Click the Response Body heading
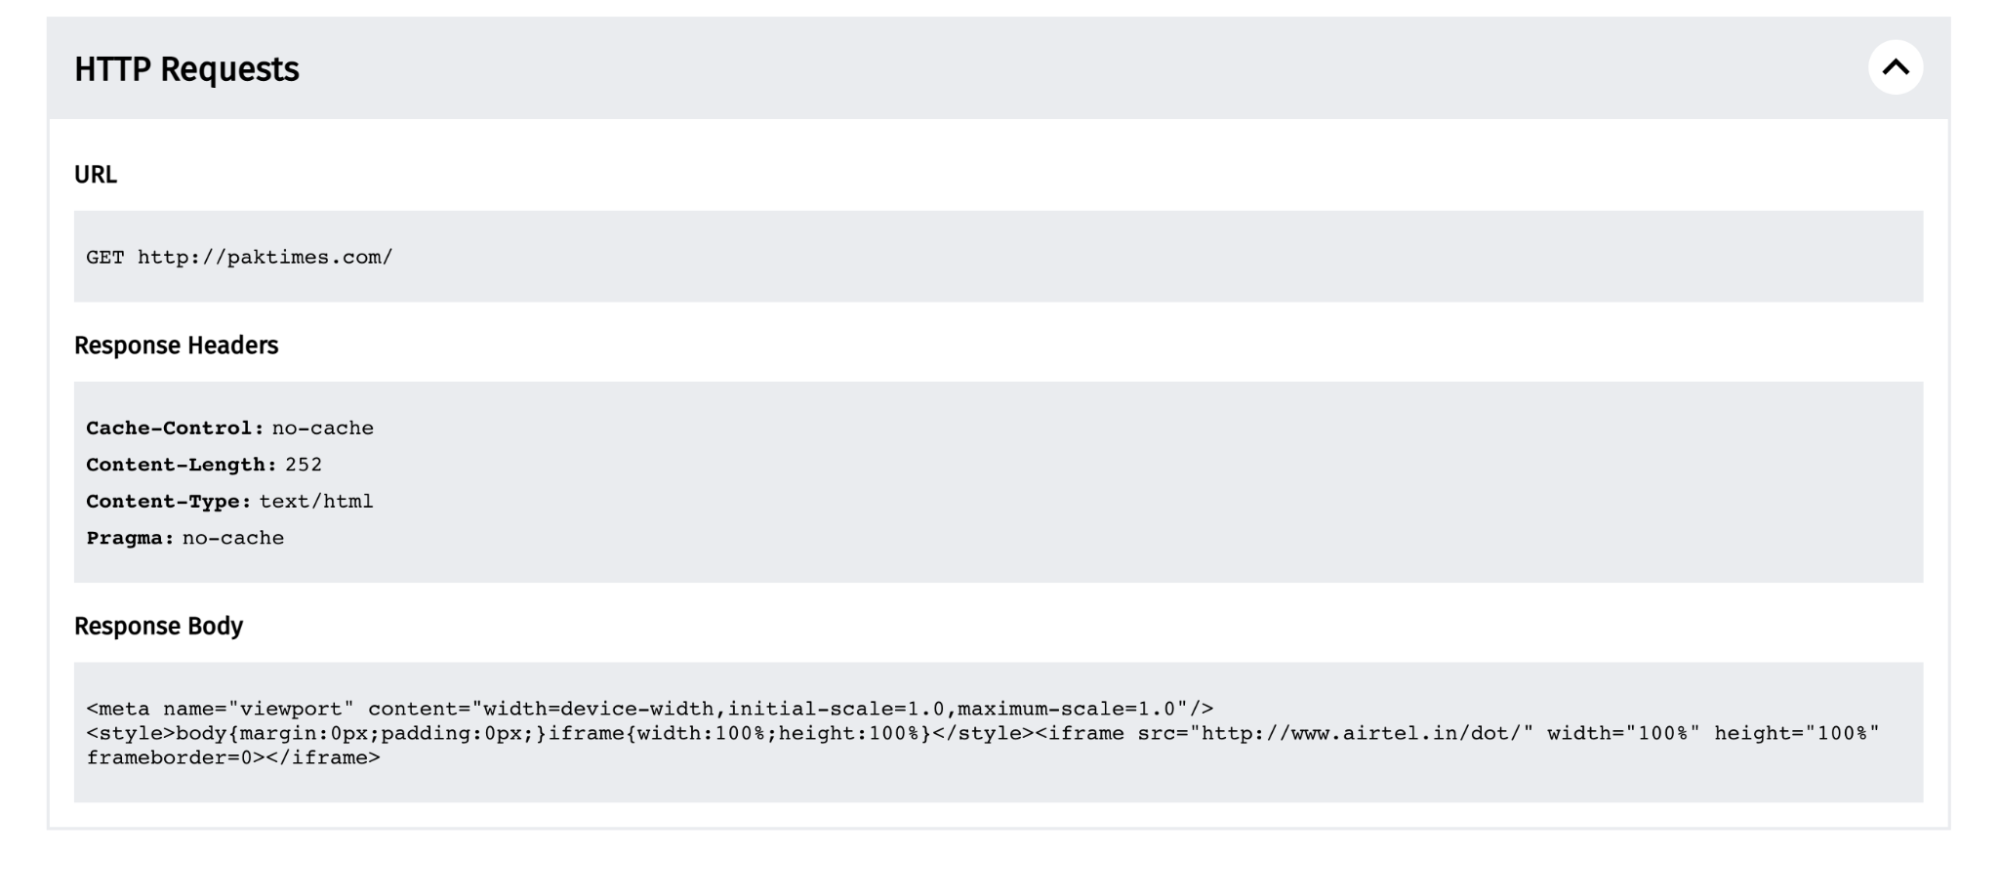The image size is (1999, 870). 159,627
